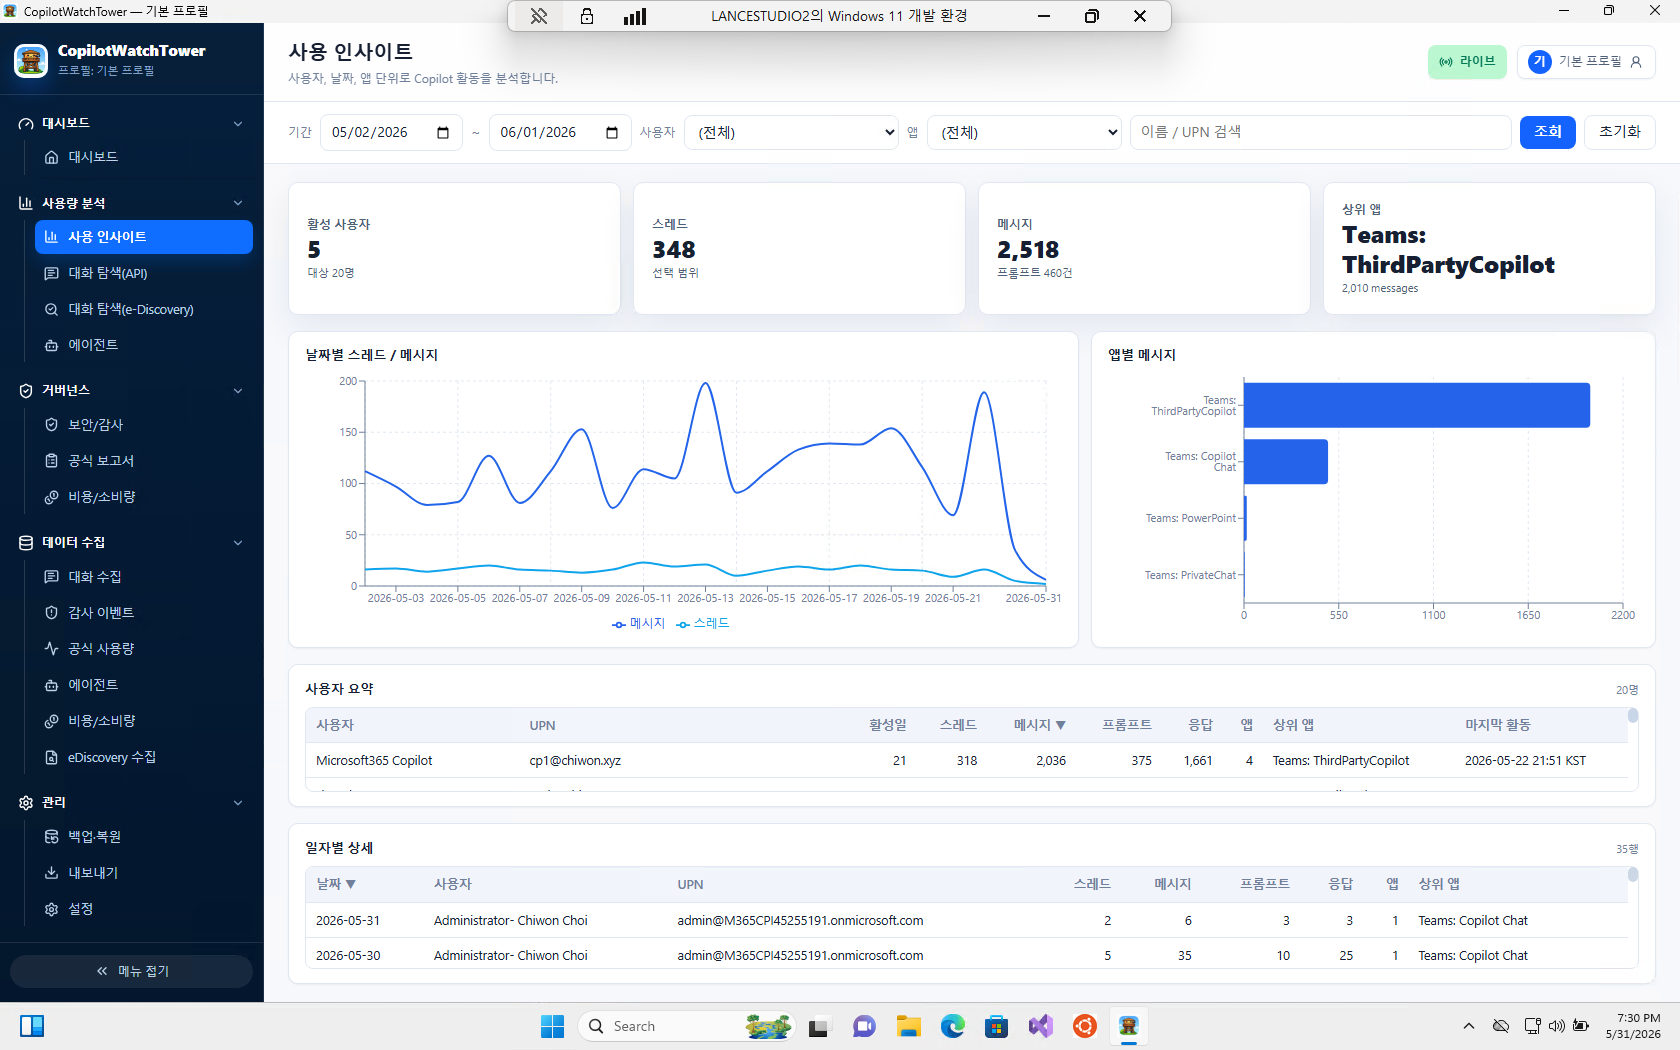Open 대화 수집 page
Viewport: 1680px width, 1050px height.
coord(143,577)
